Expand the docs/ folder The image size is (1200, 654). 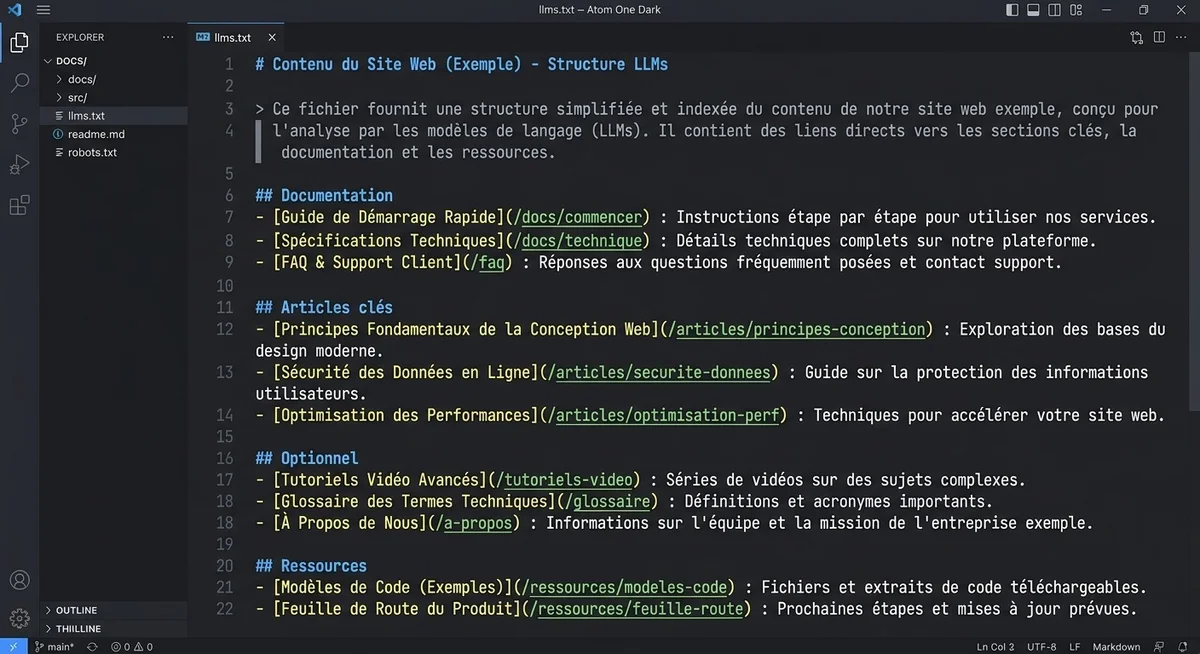(113, 79)
